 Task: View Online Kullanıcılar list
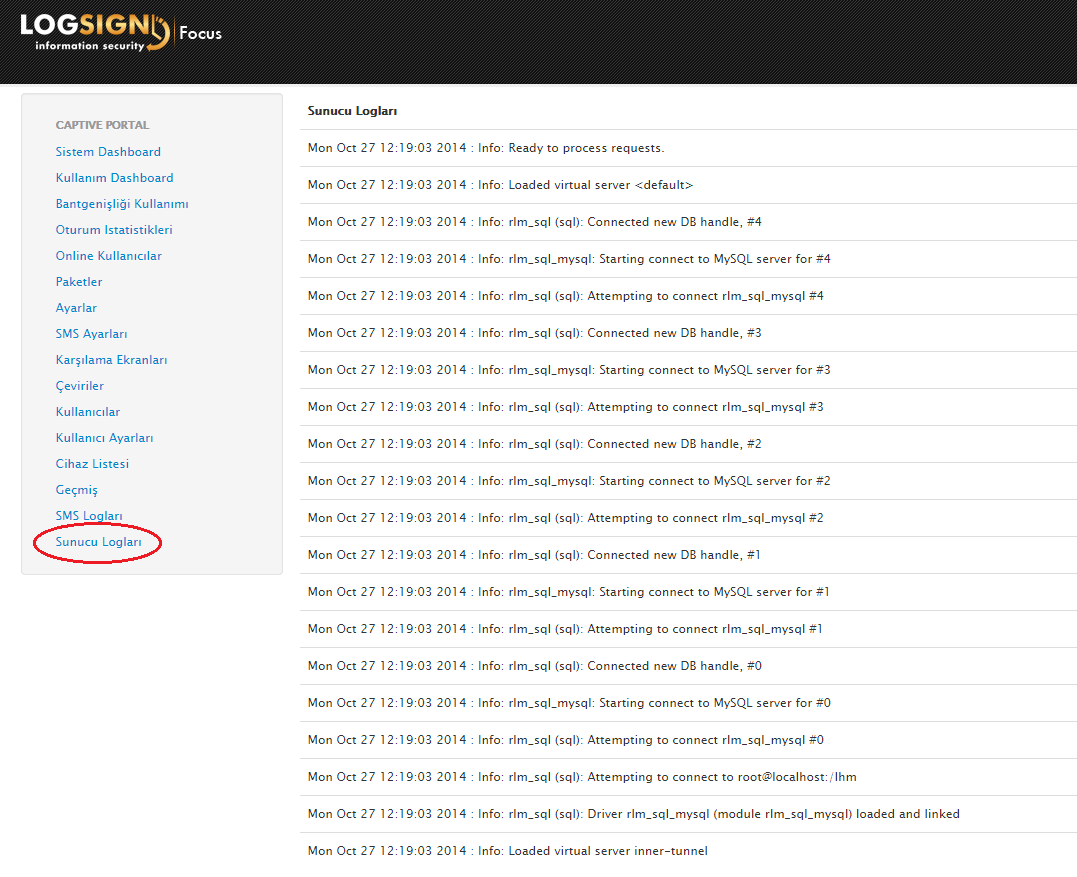pos(109,256)
